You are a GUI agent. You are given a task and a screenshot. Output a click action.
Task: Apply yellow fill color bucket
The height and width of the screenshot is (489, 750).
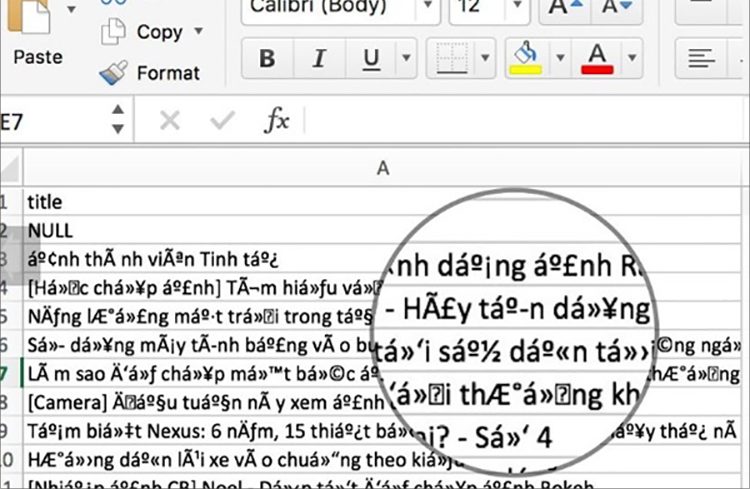526,58
